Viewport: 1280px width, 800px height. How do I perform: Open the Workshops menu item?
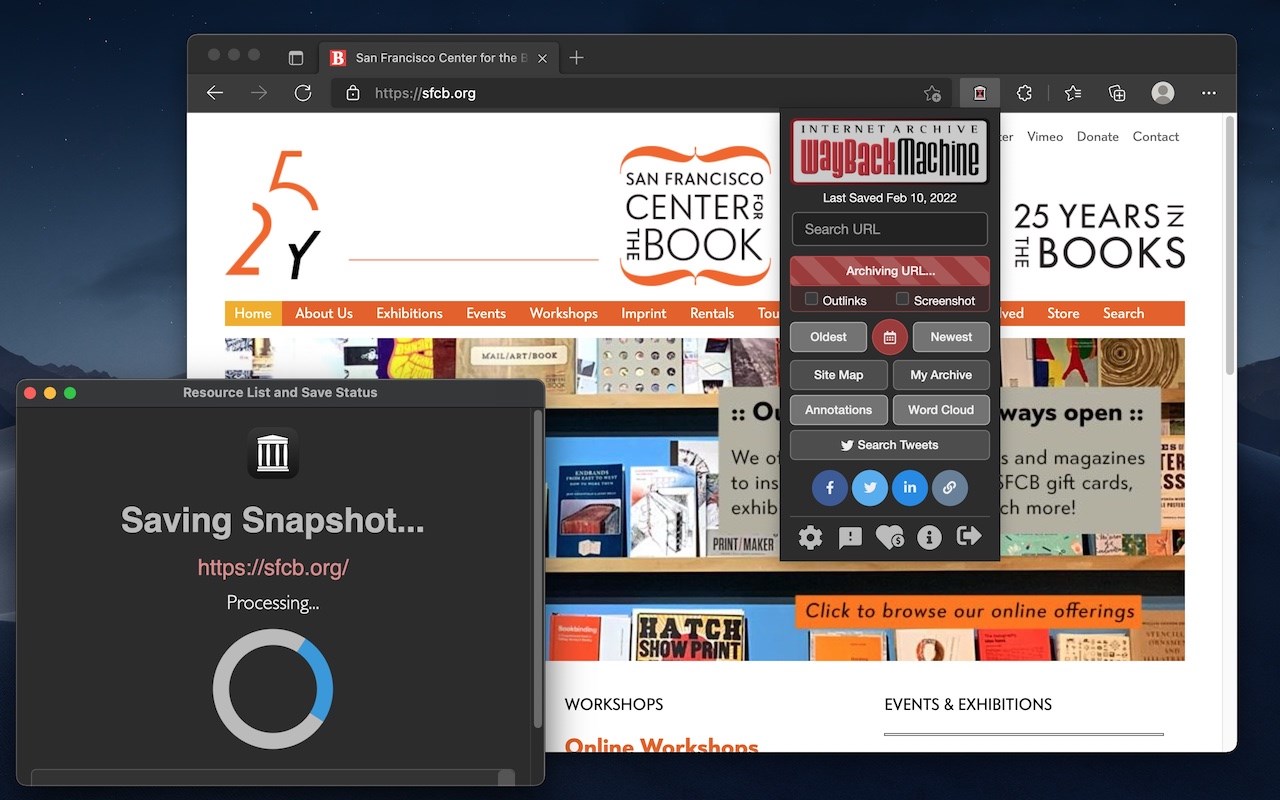[x=564, y=313]
